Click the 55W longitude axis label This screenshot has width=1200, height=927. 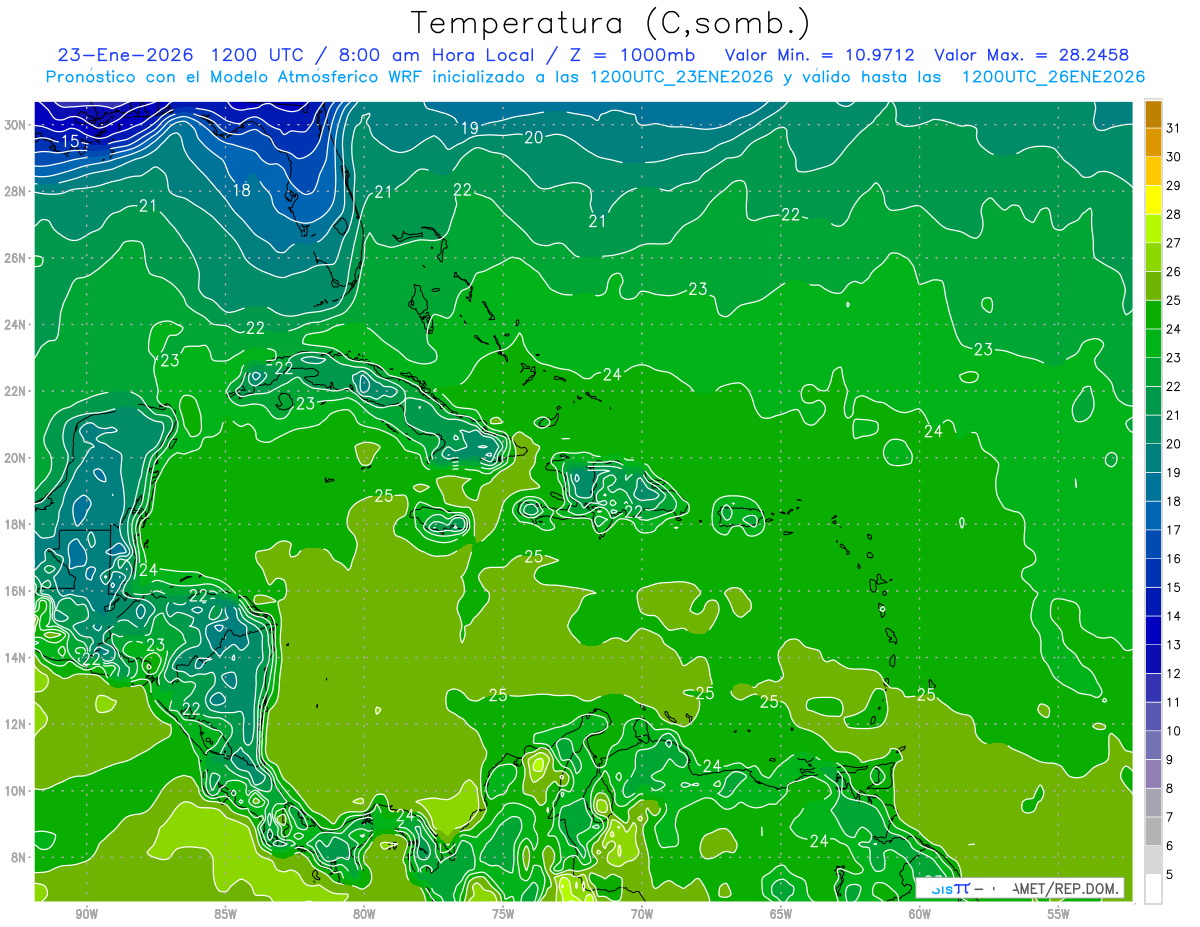coord(1058,915)
